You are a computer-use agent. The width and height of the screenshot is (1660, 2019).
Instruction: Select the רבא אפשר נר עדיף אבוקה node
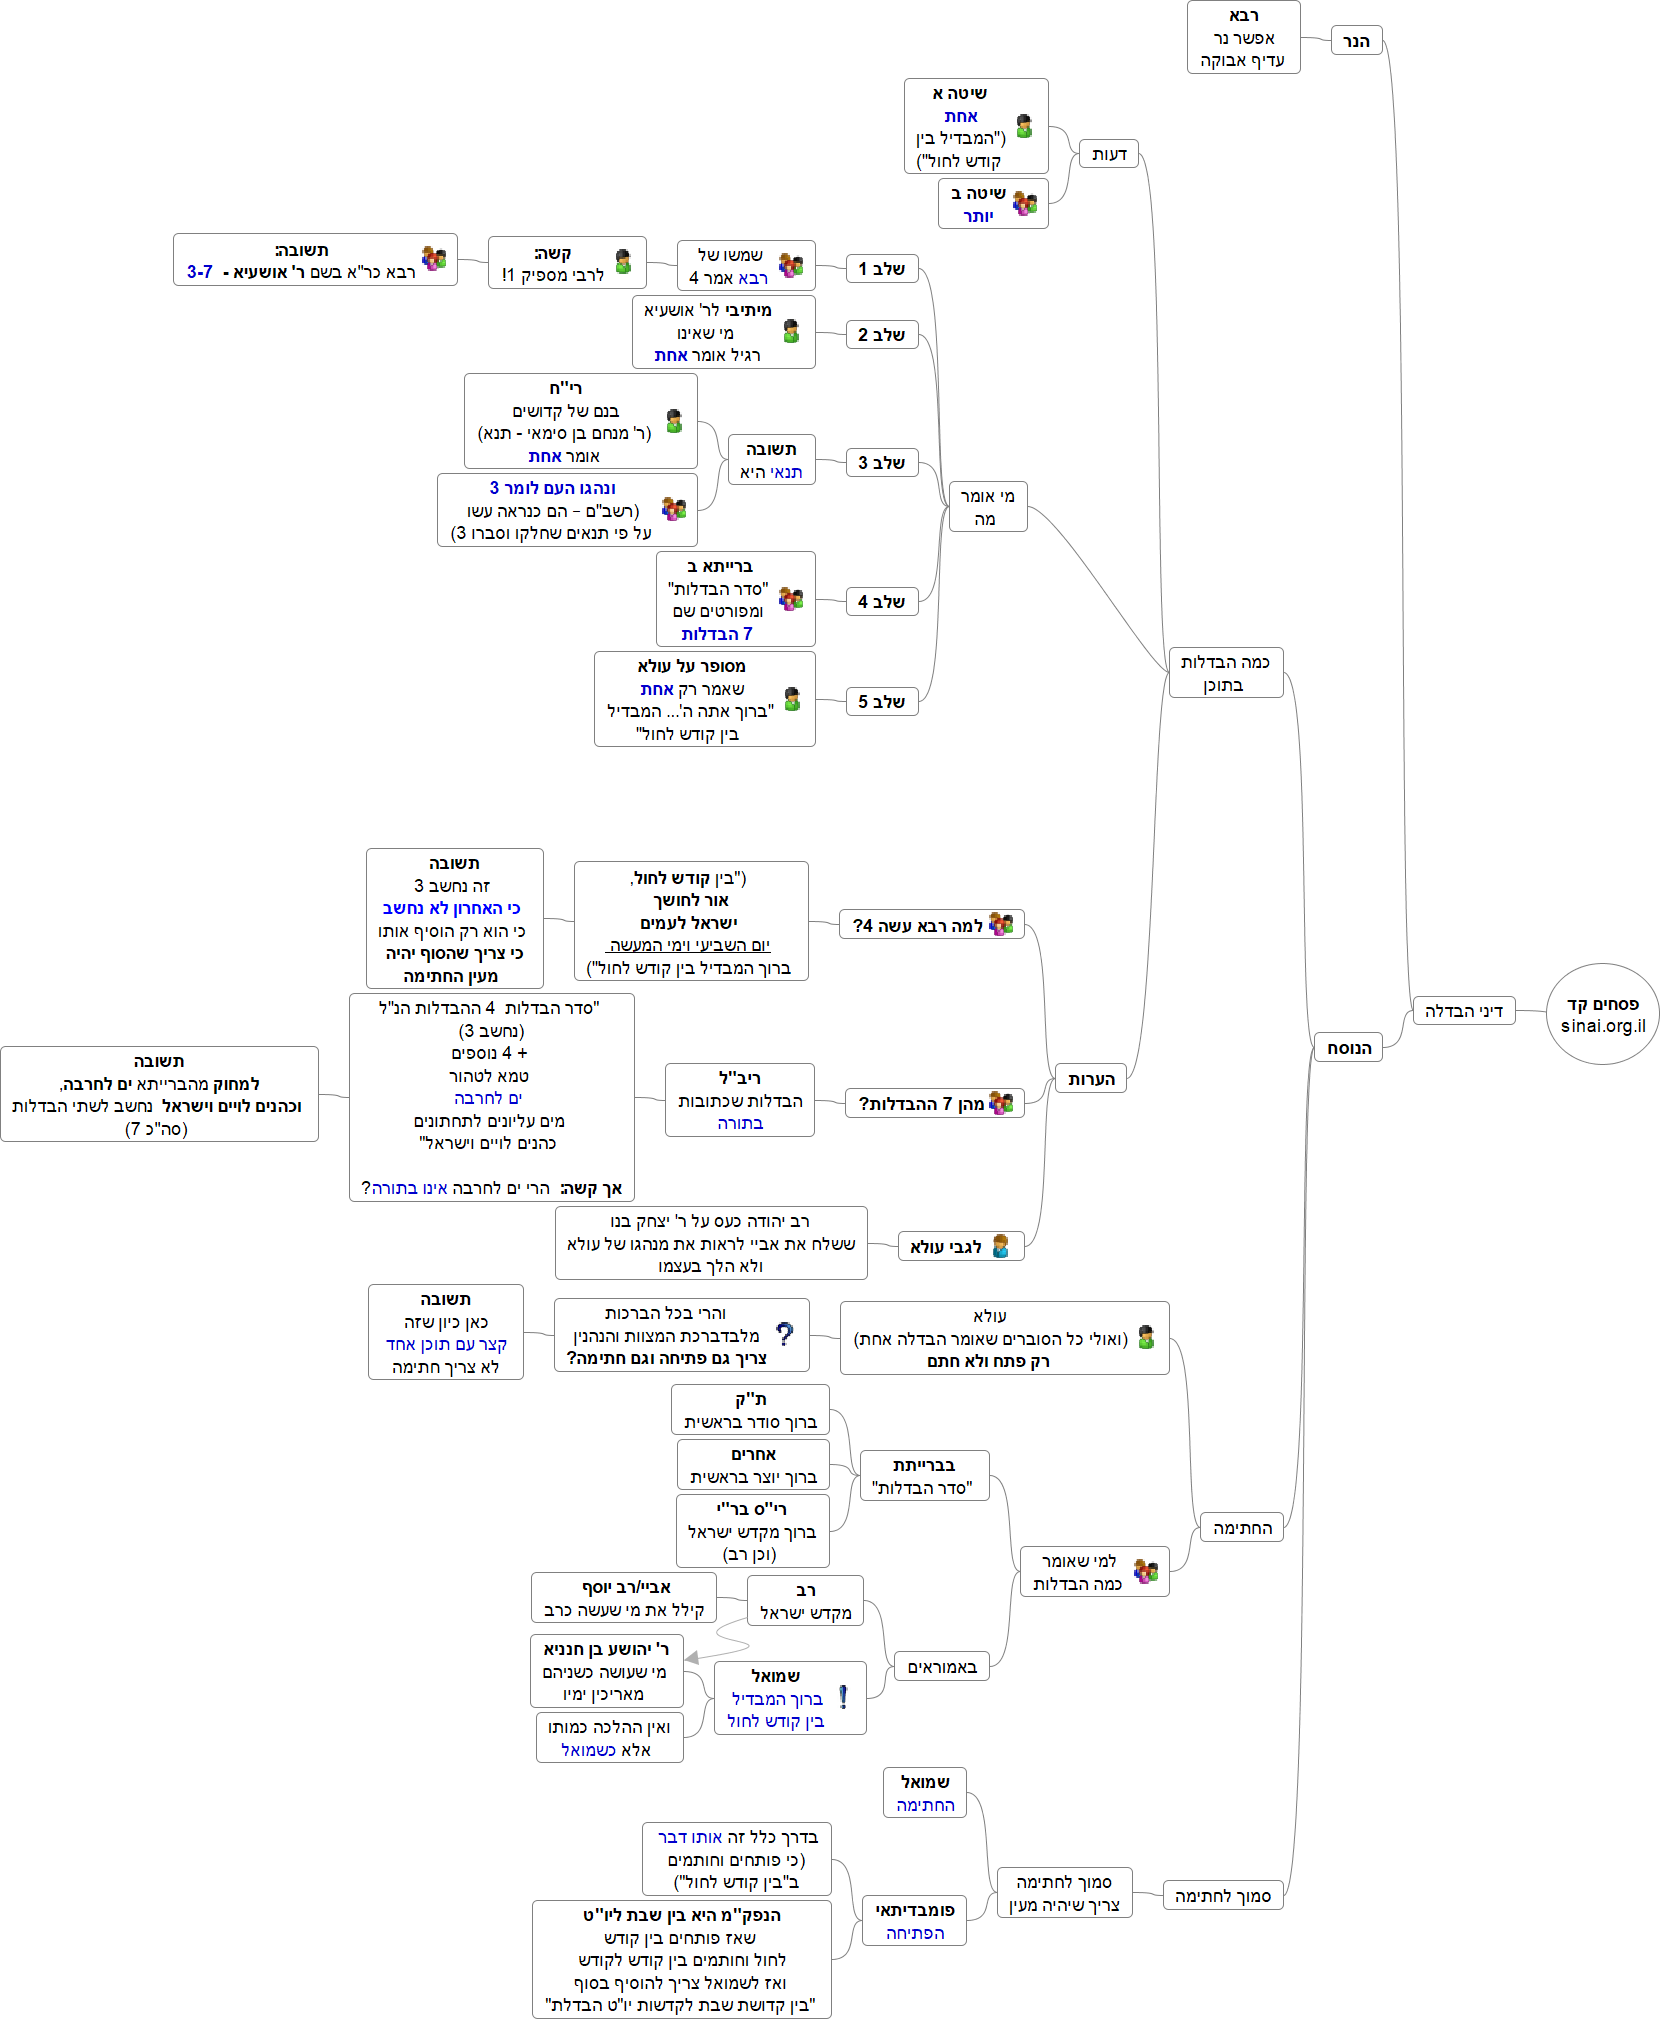1243,37
